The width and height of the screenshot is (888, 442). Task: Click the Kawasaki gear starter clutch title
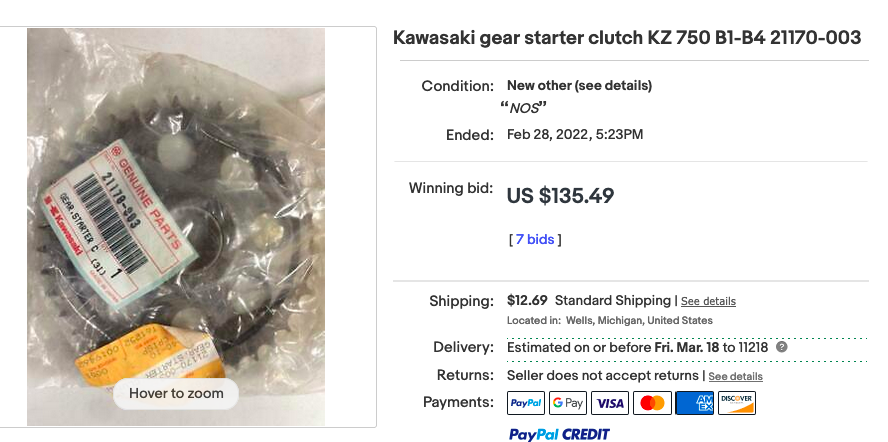(627, 38)
